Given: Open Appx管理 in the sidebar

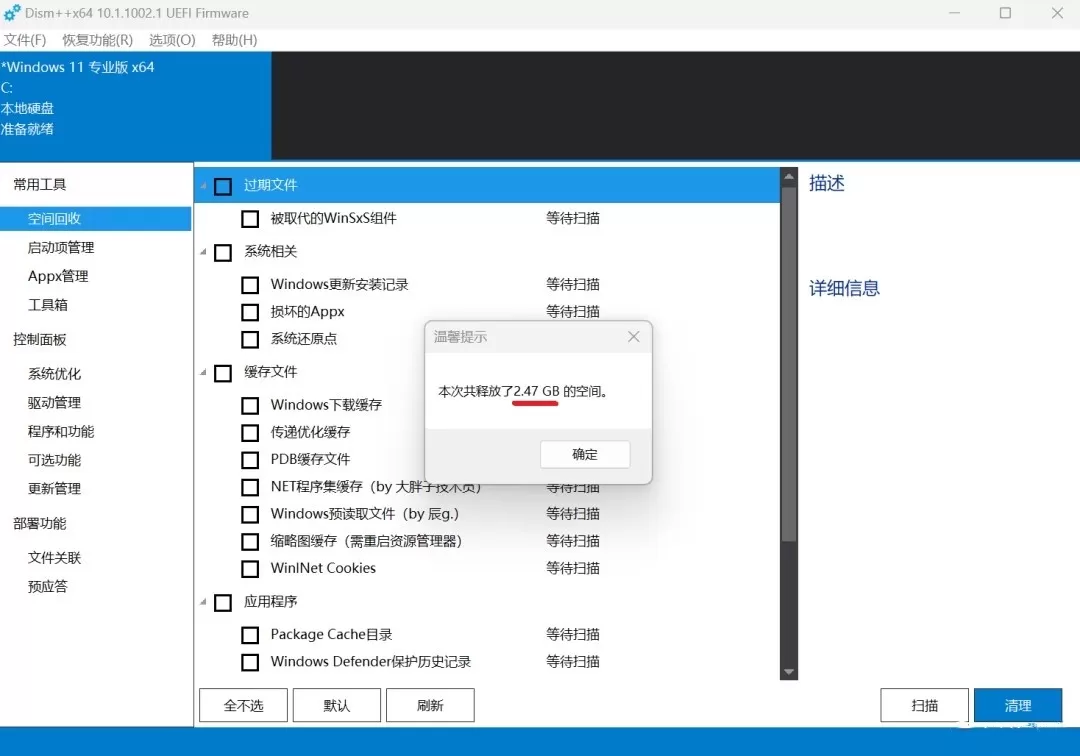Looking at the screenshot, I should point(58,276).
